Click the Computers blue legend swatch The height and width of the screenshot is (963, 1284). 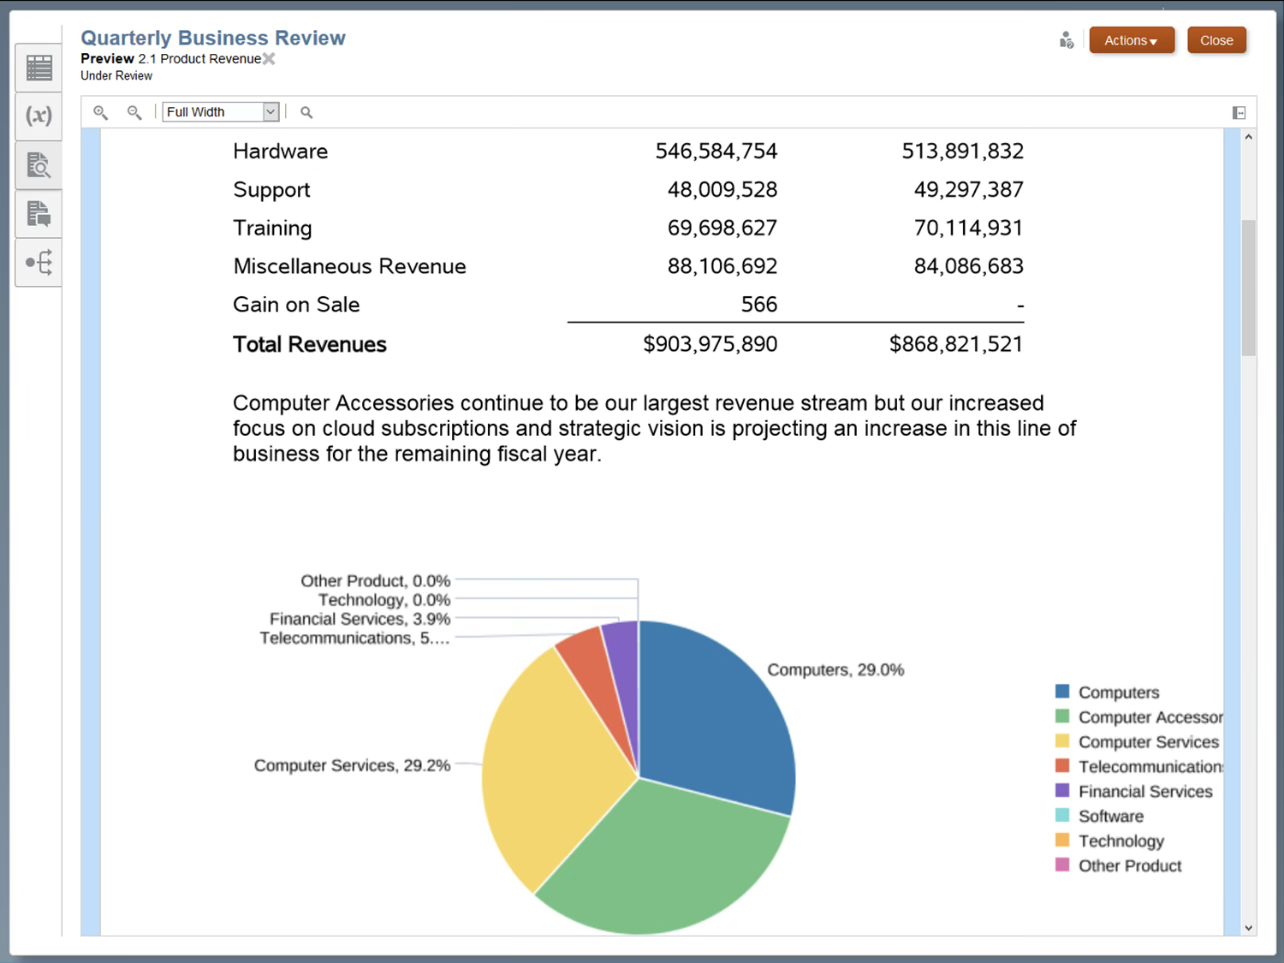[x=1062, y=692]
